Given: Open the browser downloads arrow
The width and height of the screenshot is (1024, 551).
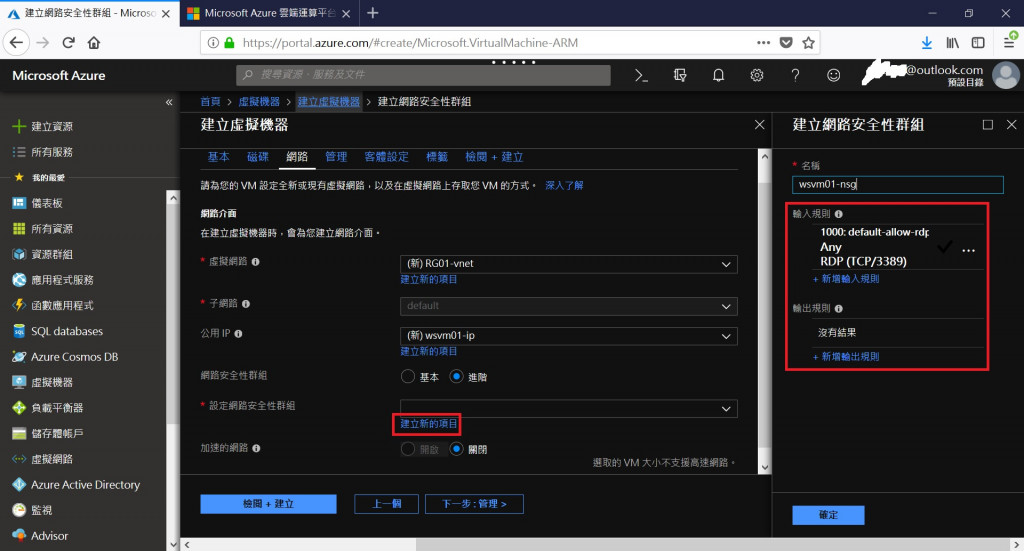Looking at the screenshot, I should click(x=927, y=42).
